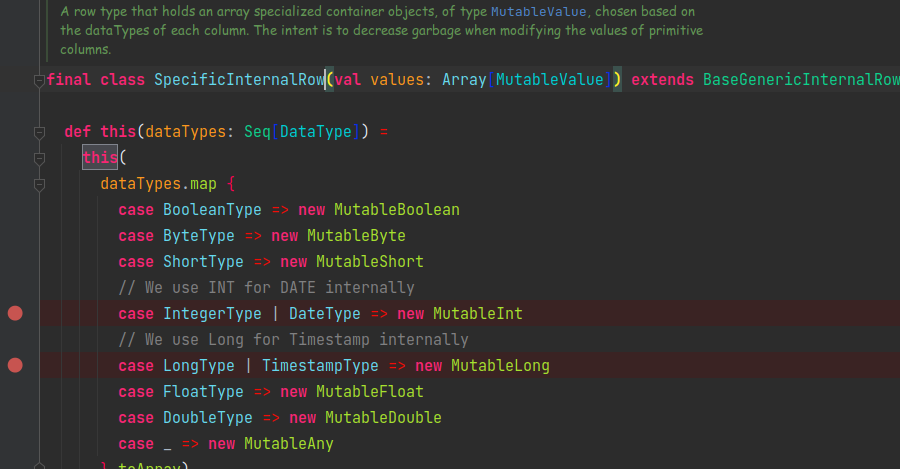Click IntegerType case pattern
900x469 pixels.
[212, 313]
